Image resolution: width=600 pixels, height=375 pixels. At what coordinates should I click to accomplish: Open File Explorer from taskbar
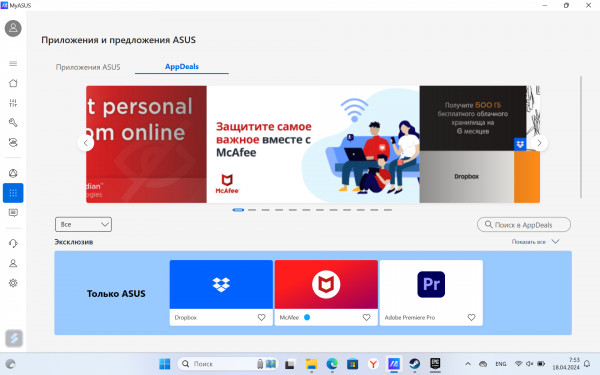[311, 364]
